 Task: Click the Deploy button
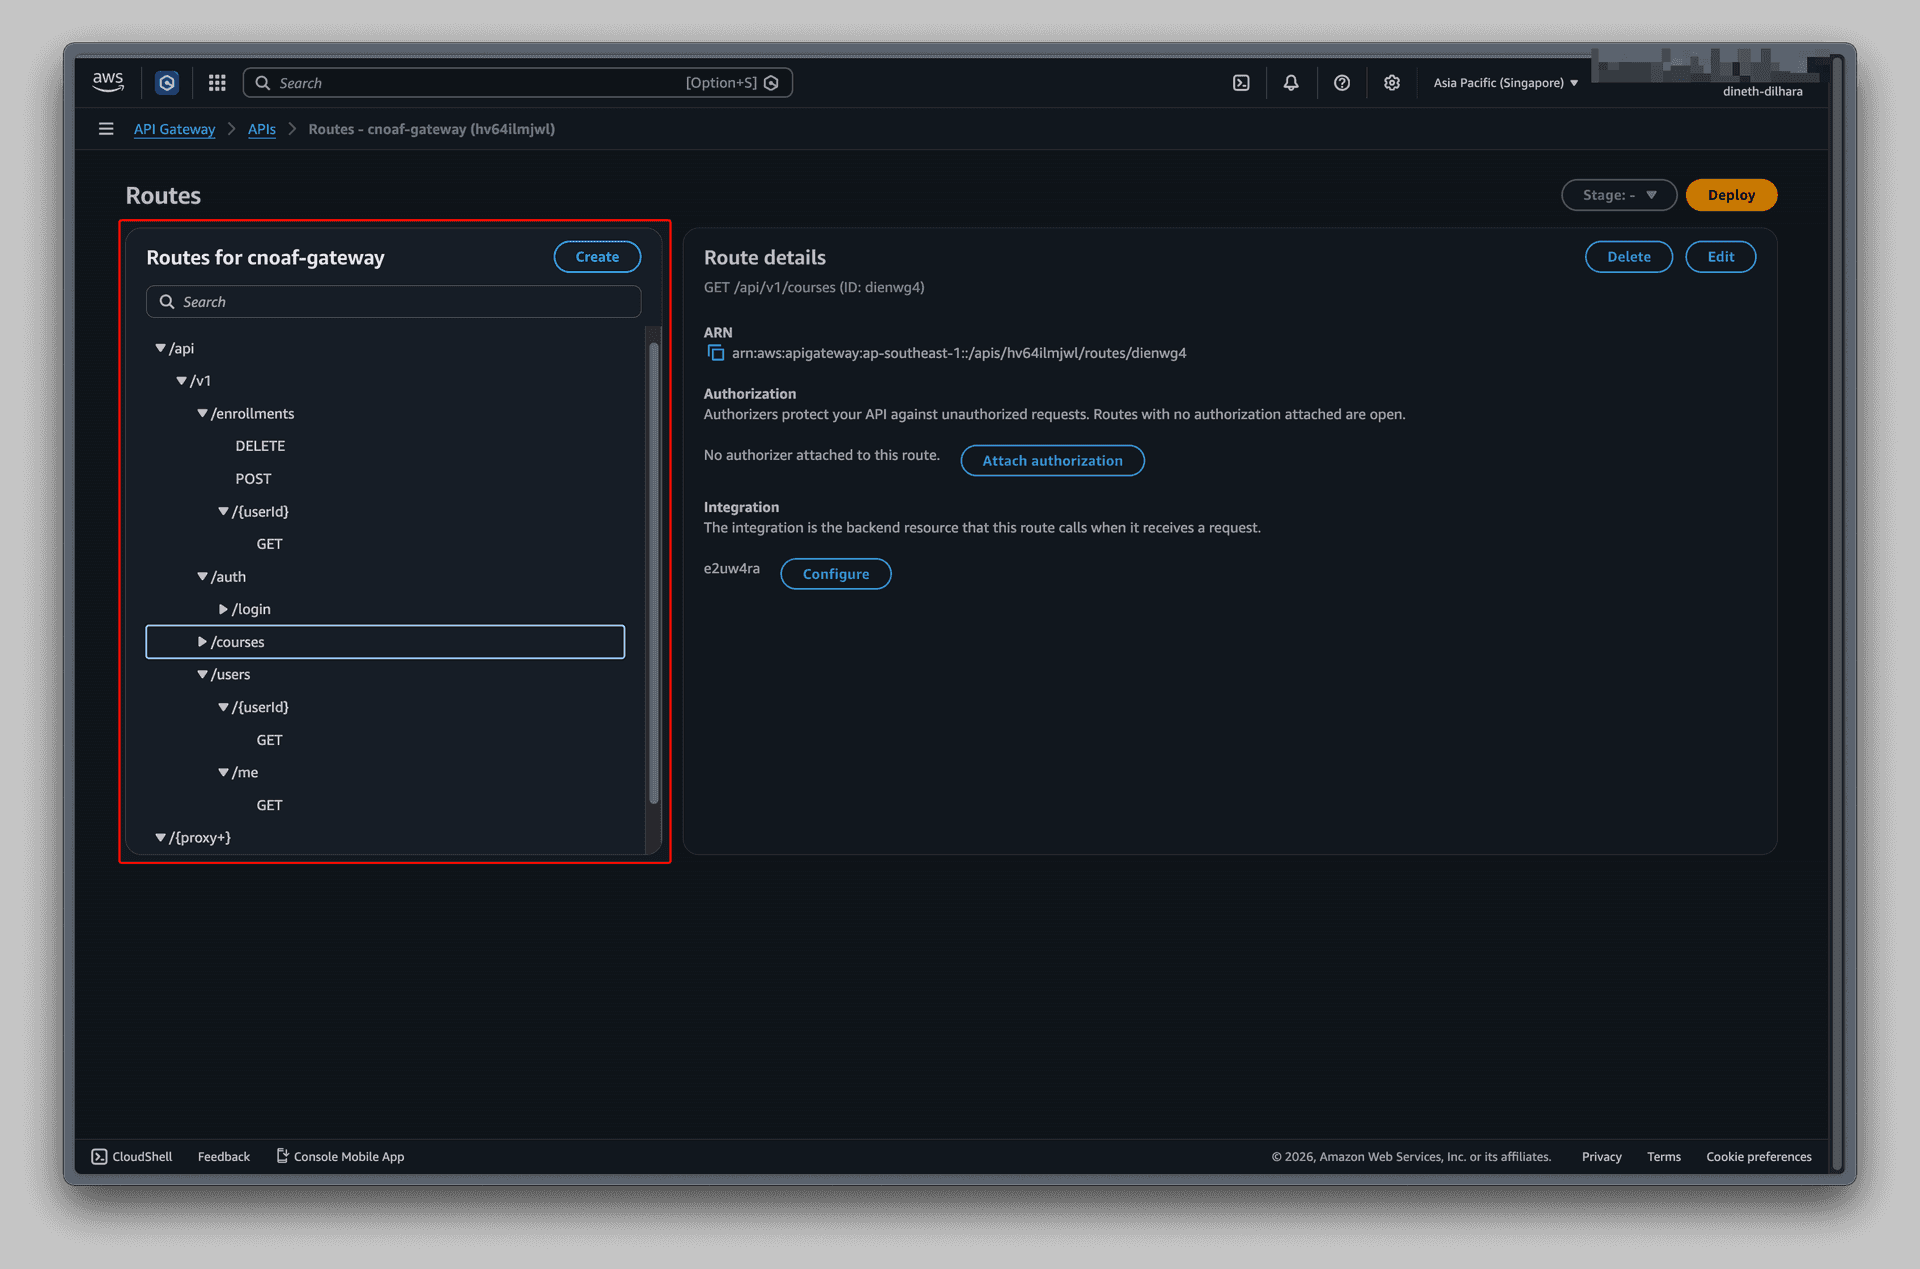pos(1731,195)
